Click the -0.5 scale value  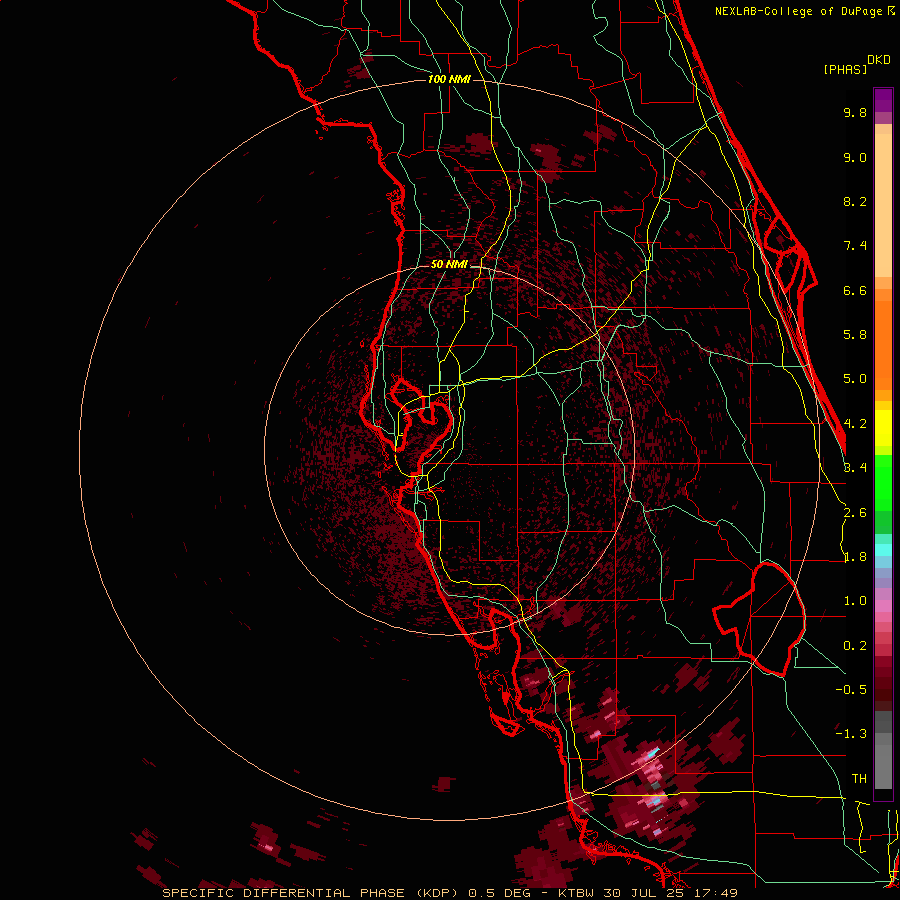click(851, 690)
